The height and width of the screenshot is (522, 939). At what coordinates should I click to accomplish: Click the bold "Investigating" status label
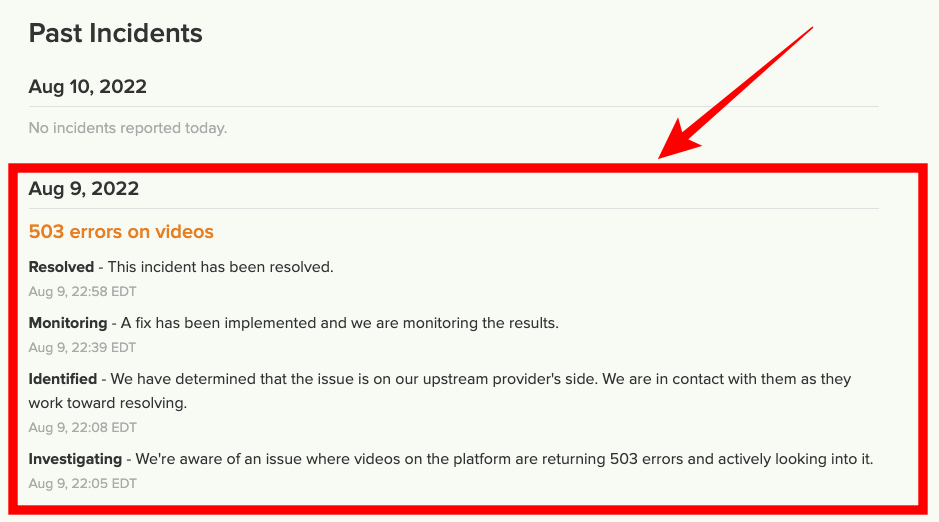point(74,459)
